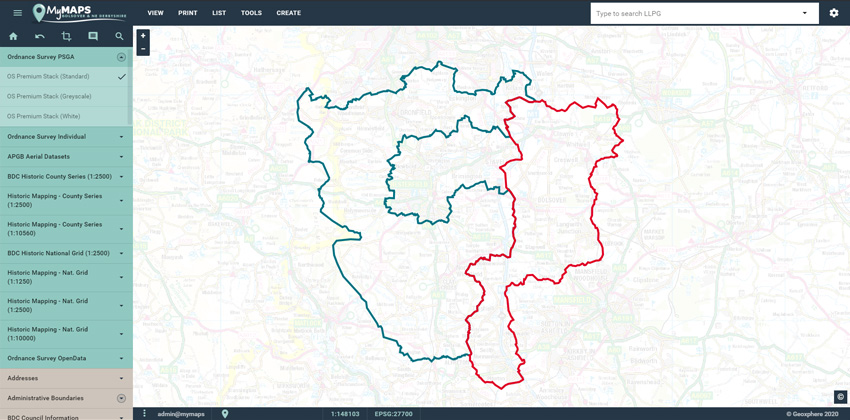Open the VIEW menu
Viewport: 850px width, 420px height.
tap(155, 13)
